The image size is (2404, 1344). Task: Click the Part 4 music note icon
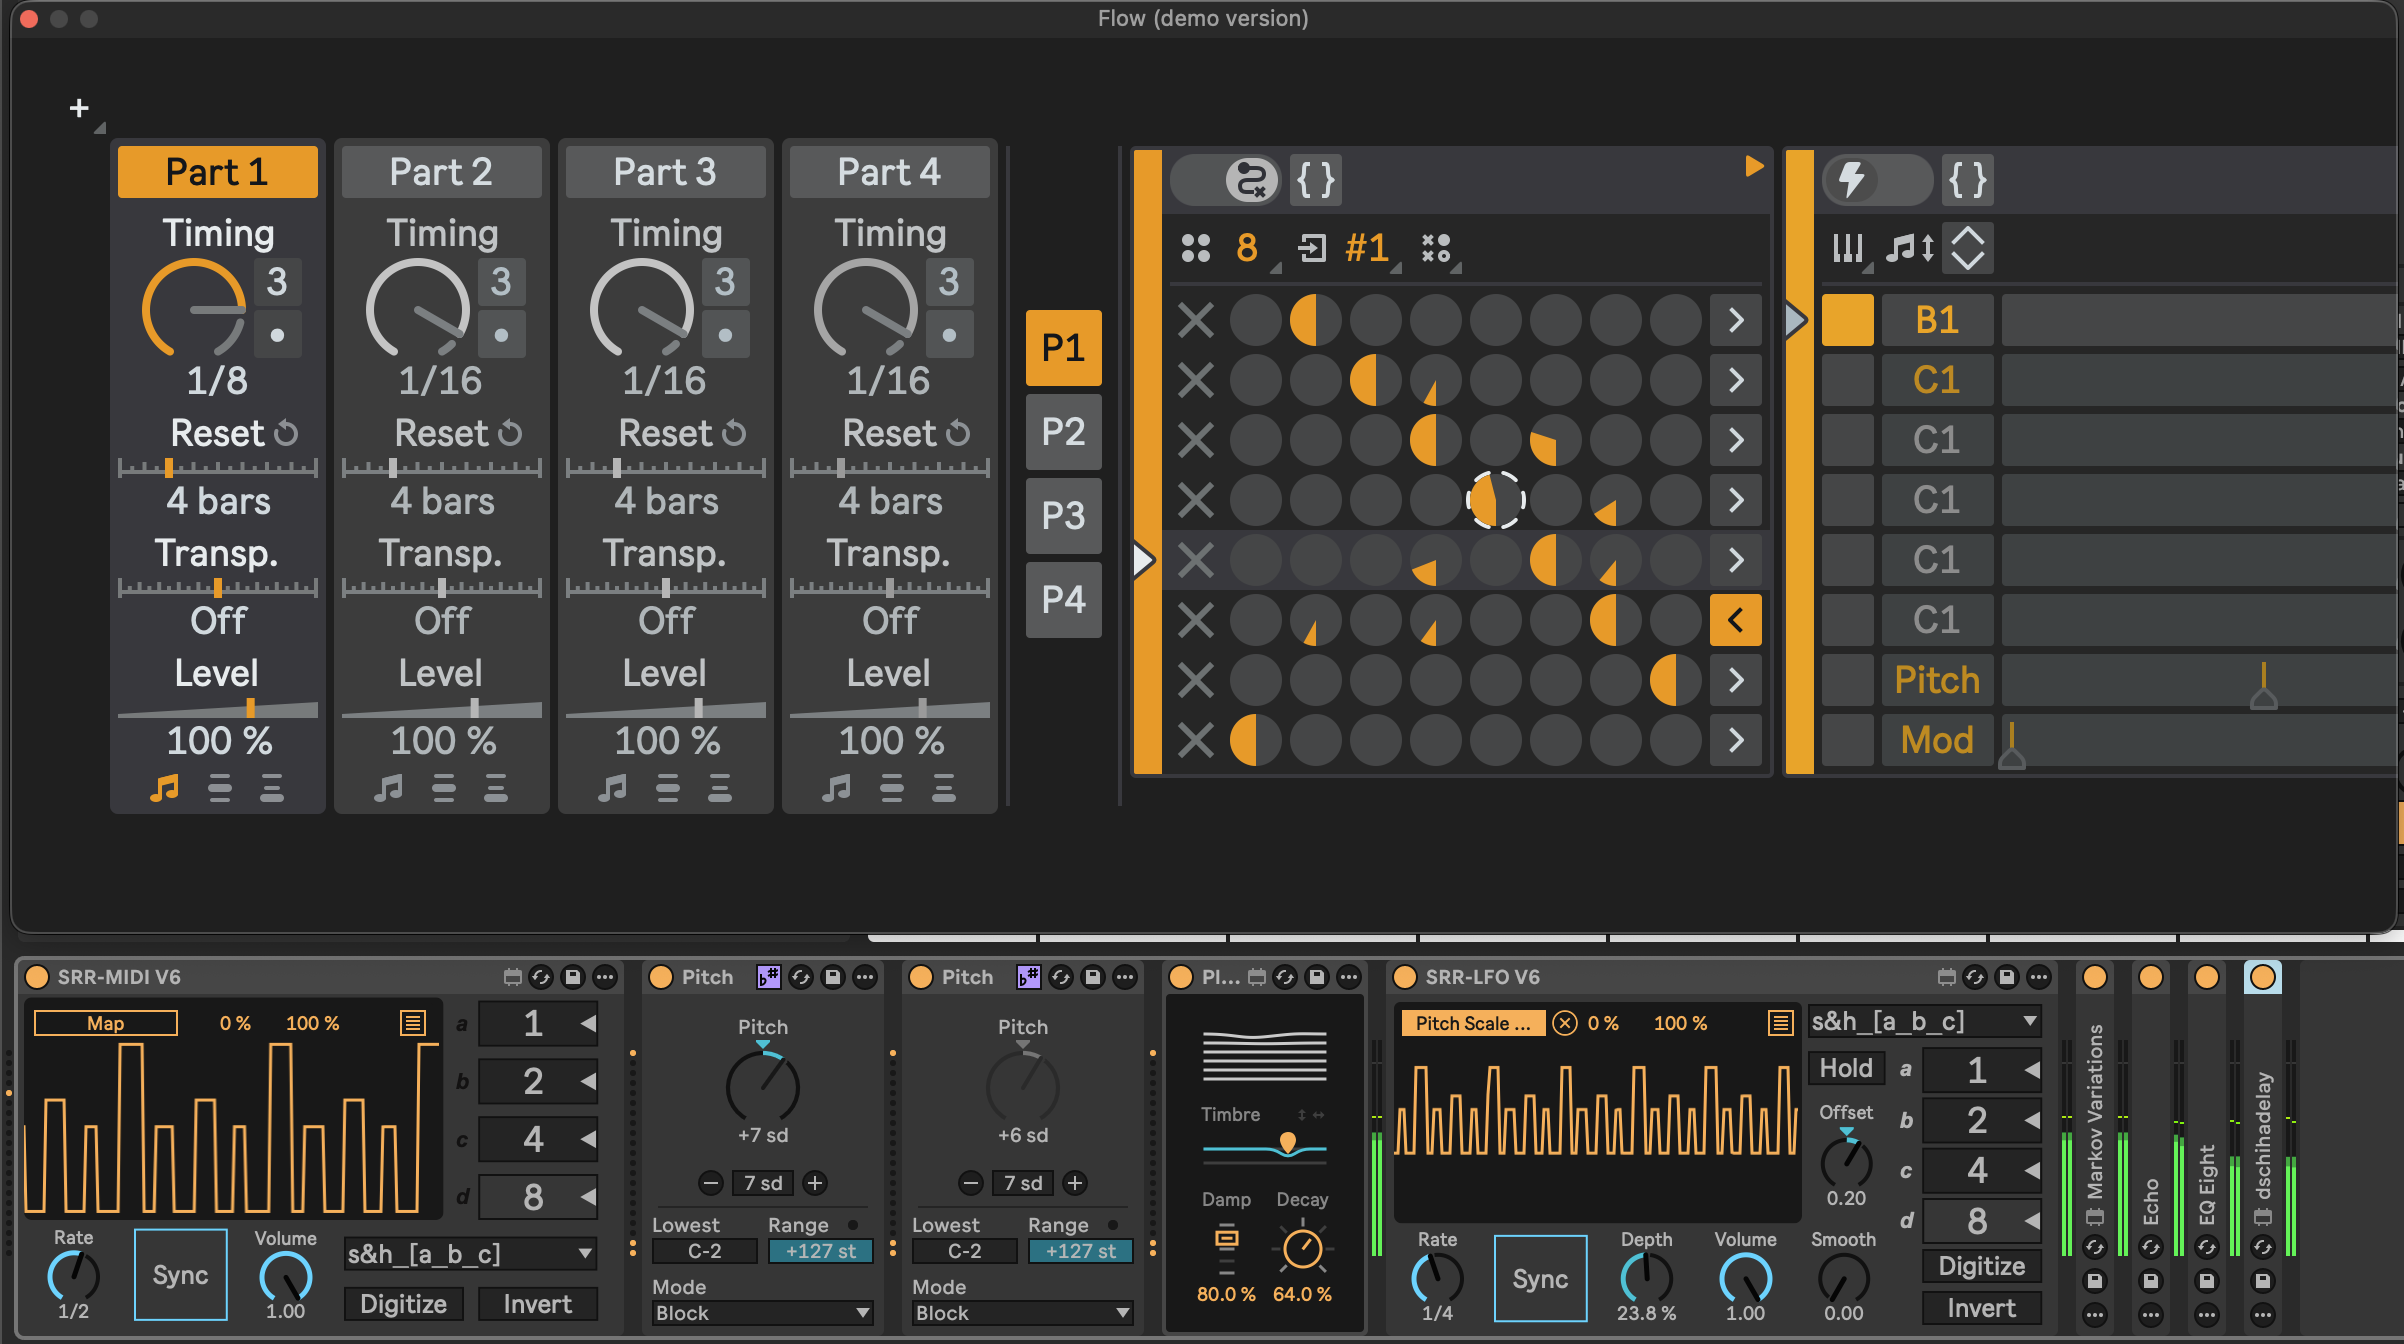836,789
